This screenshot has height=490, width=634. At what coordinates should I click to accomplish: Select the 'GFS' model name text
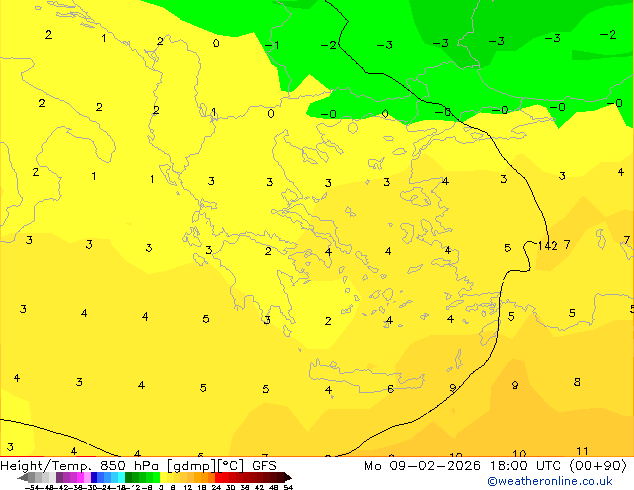coord(264,466)
